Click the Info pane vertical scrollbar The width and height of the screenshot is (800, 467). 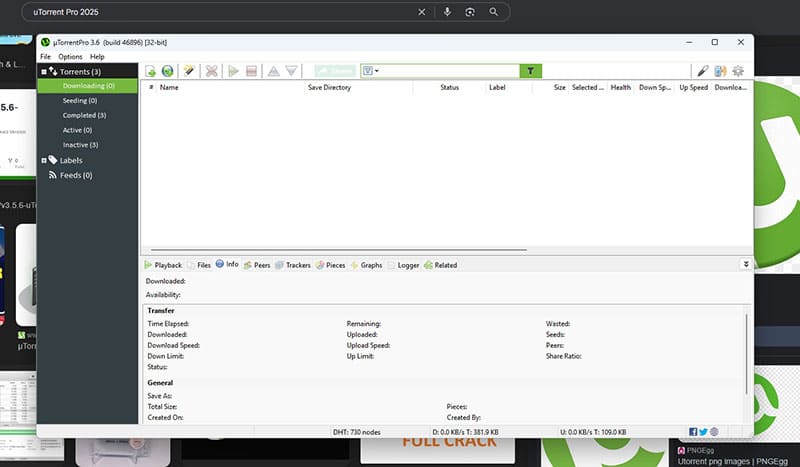click(746, 354)
